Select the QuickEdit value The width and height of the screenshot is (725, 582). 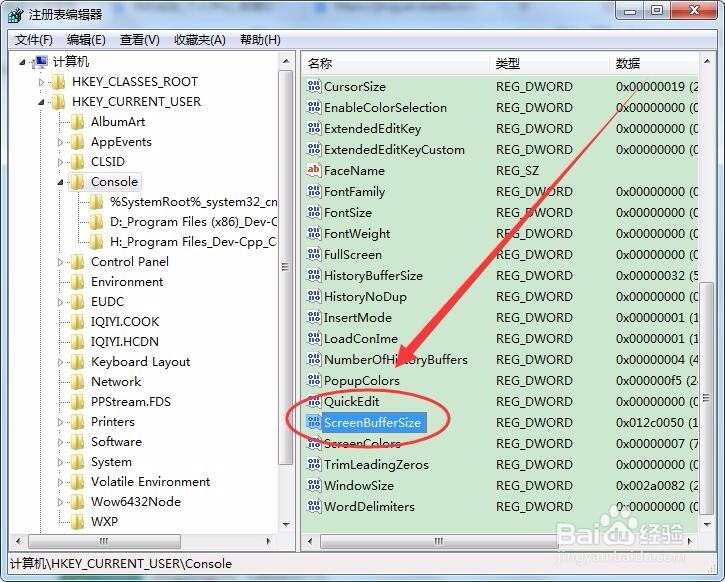[351, 401]
